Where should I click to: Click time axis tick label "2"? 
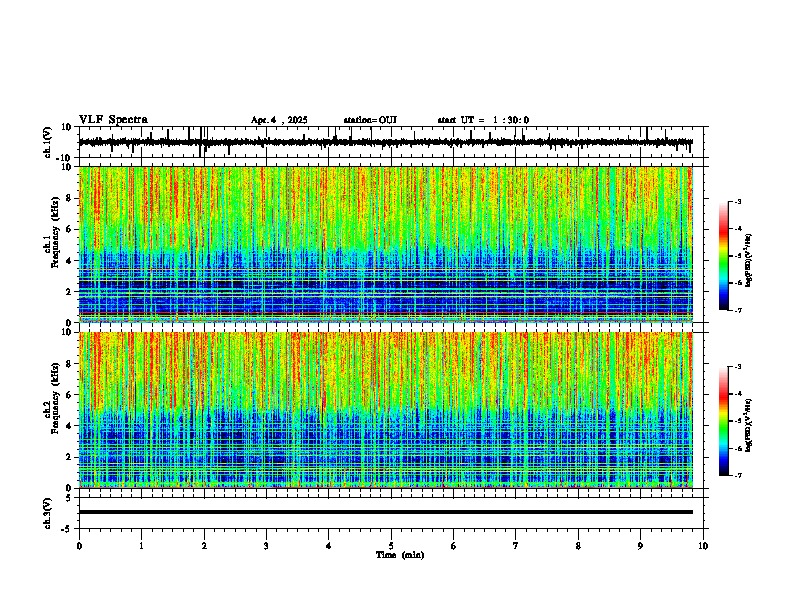[x=204, y=546]
